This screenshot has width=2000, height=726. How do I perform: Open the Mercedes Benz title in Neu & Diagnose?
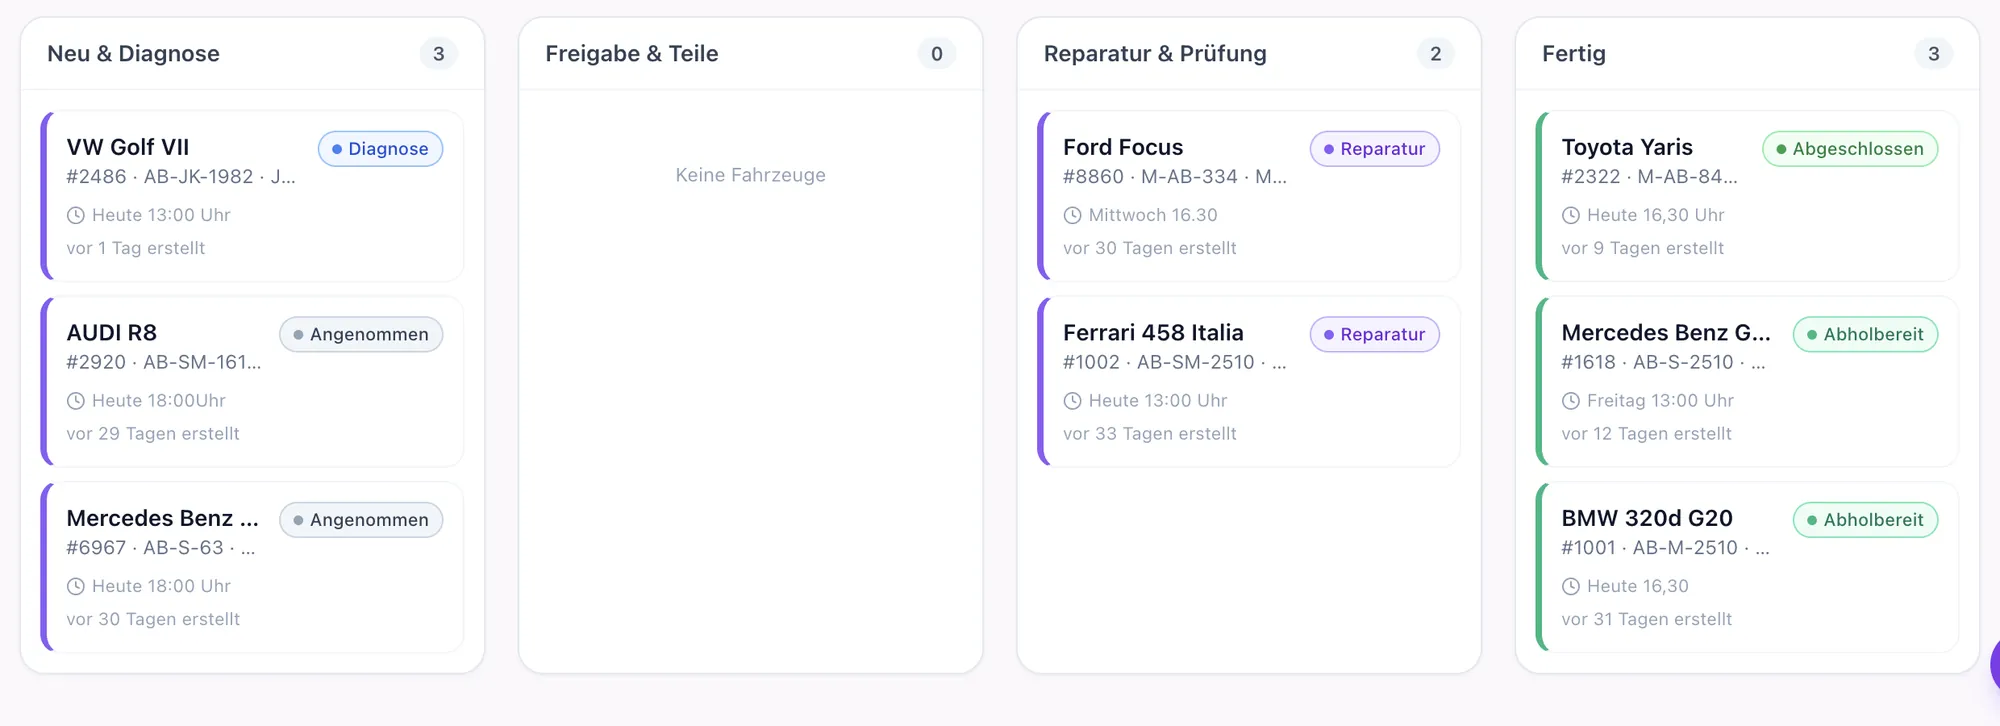pyautogui.click(x=163, y=518)
